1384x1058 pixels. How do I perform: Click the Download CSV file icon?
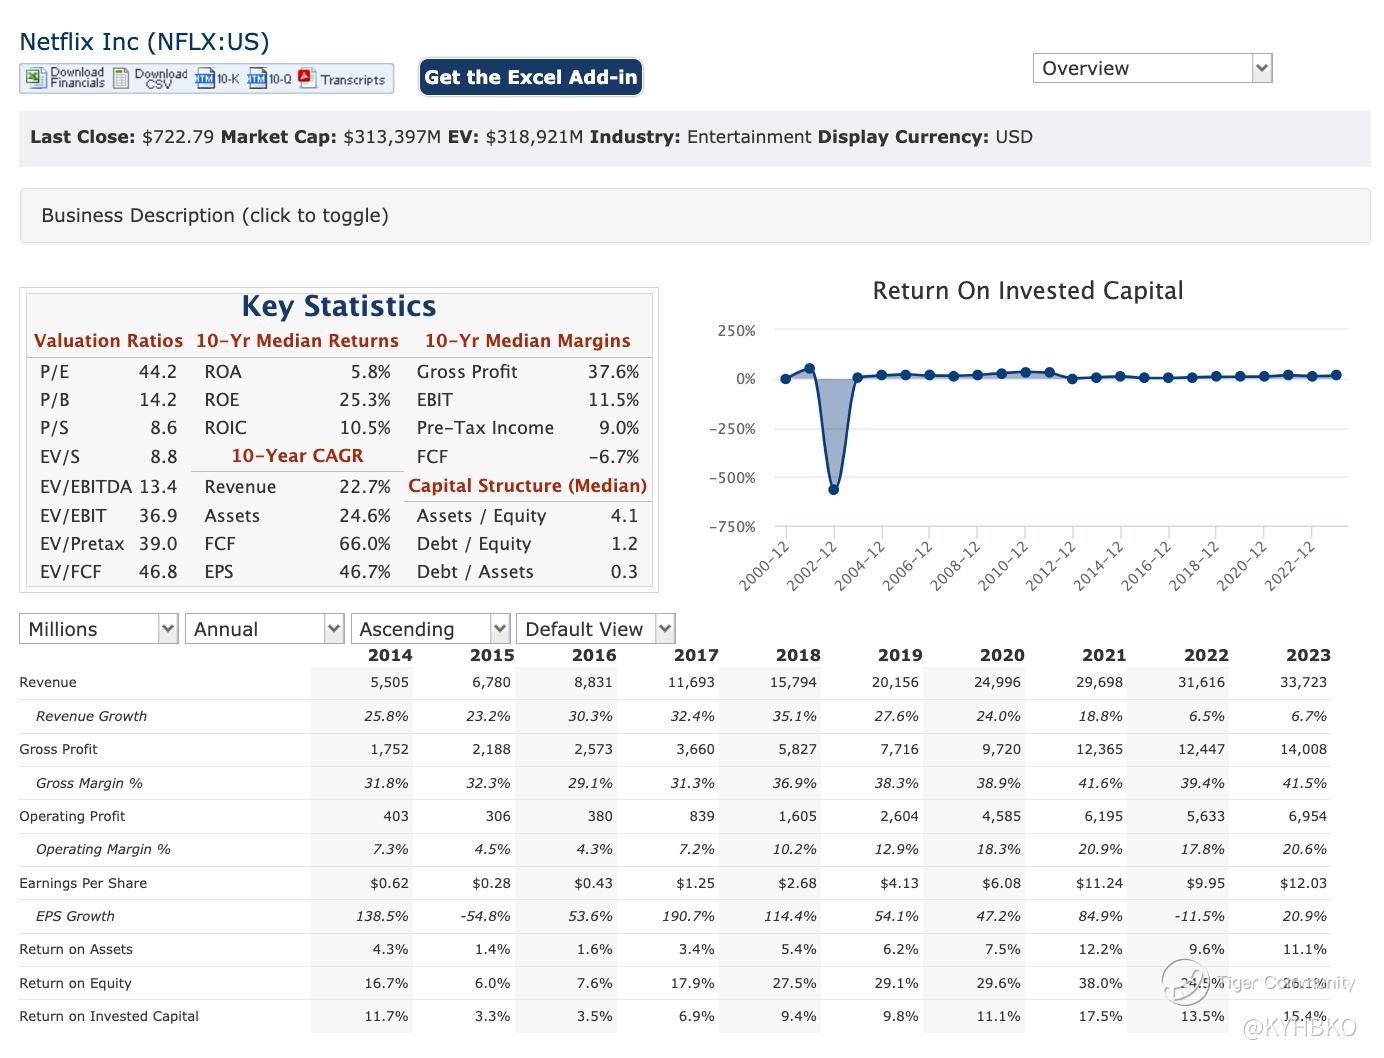click(121, 78)
